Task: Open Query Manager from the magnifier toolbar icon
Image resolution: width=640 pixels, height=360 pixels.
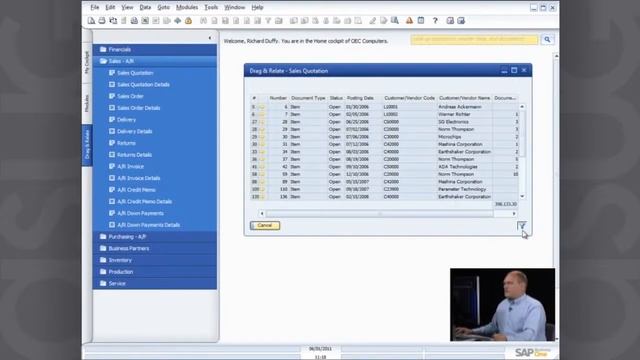Action: pyautogui.click(x=395, y=21)
